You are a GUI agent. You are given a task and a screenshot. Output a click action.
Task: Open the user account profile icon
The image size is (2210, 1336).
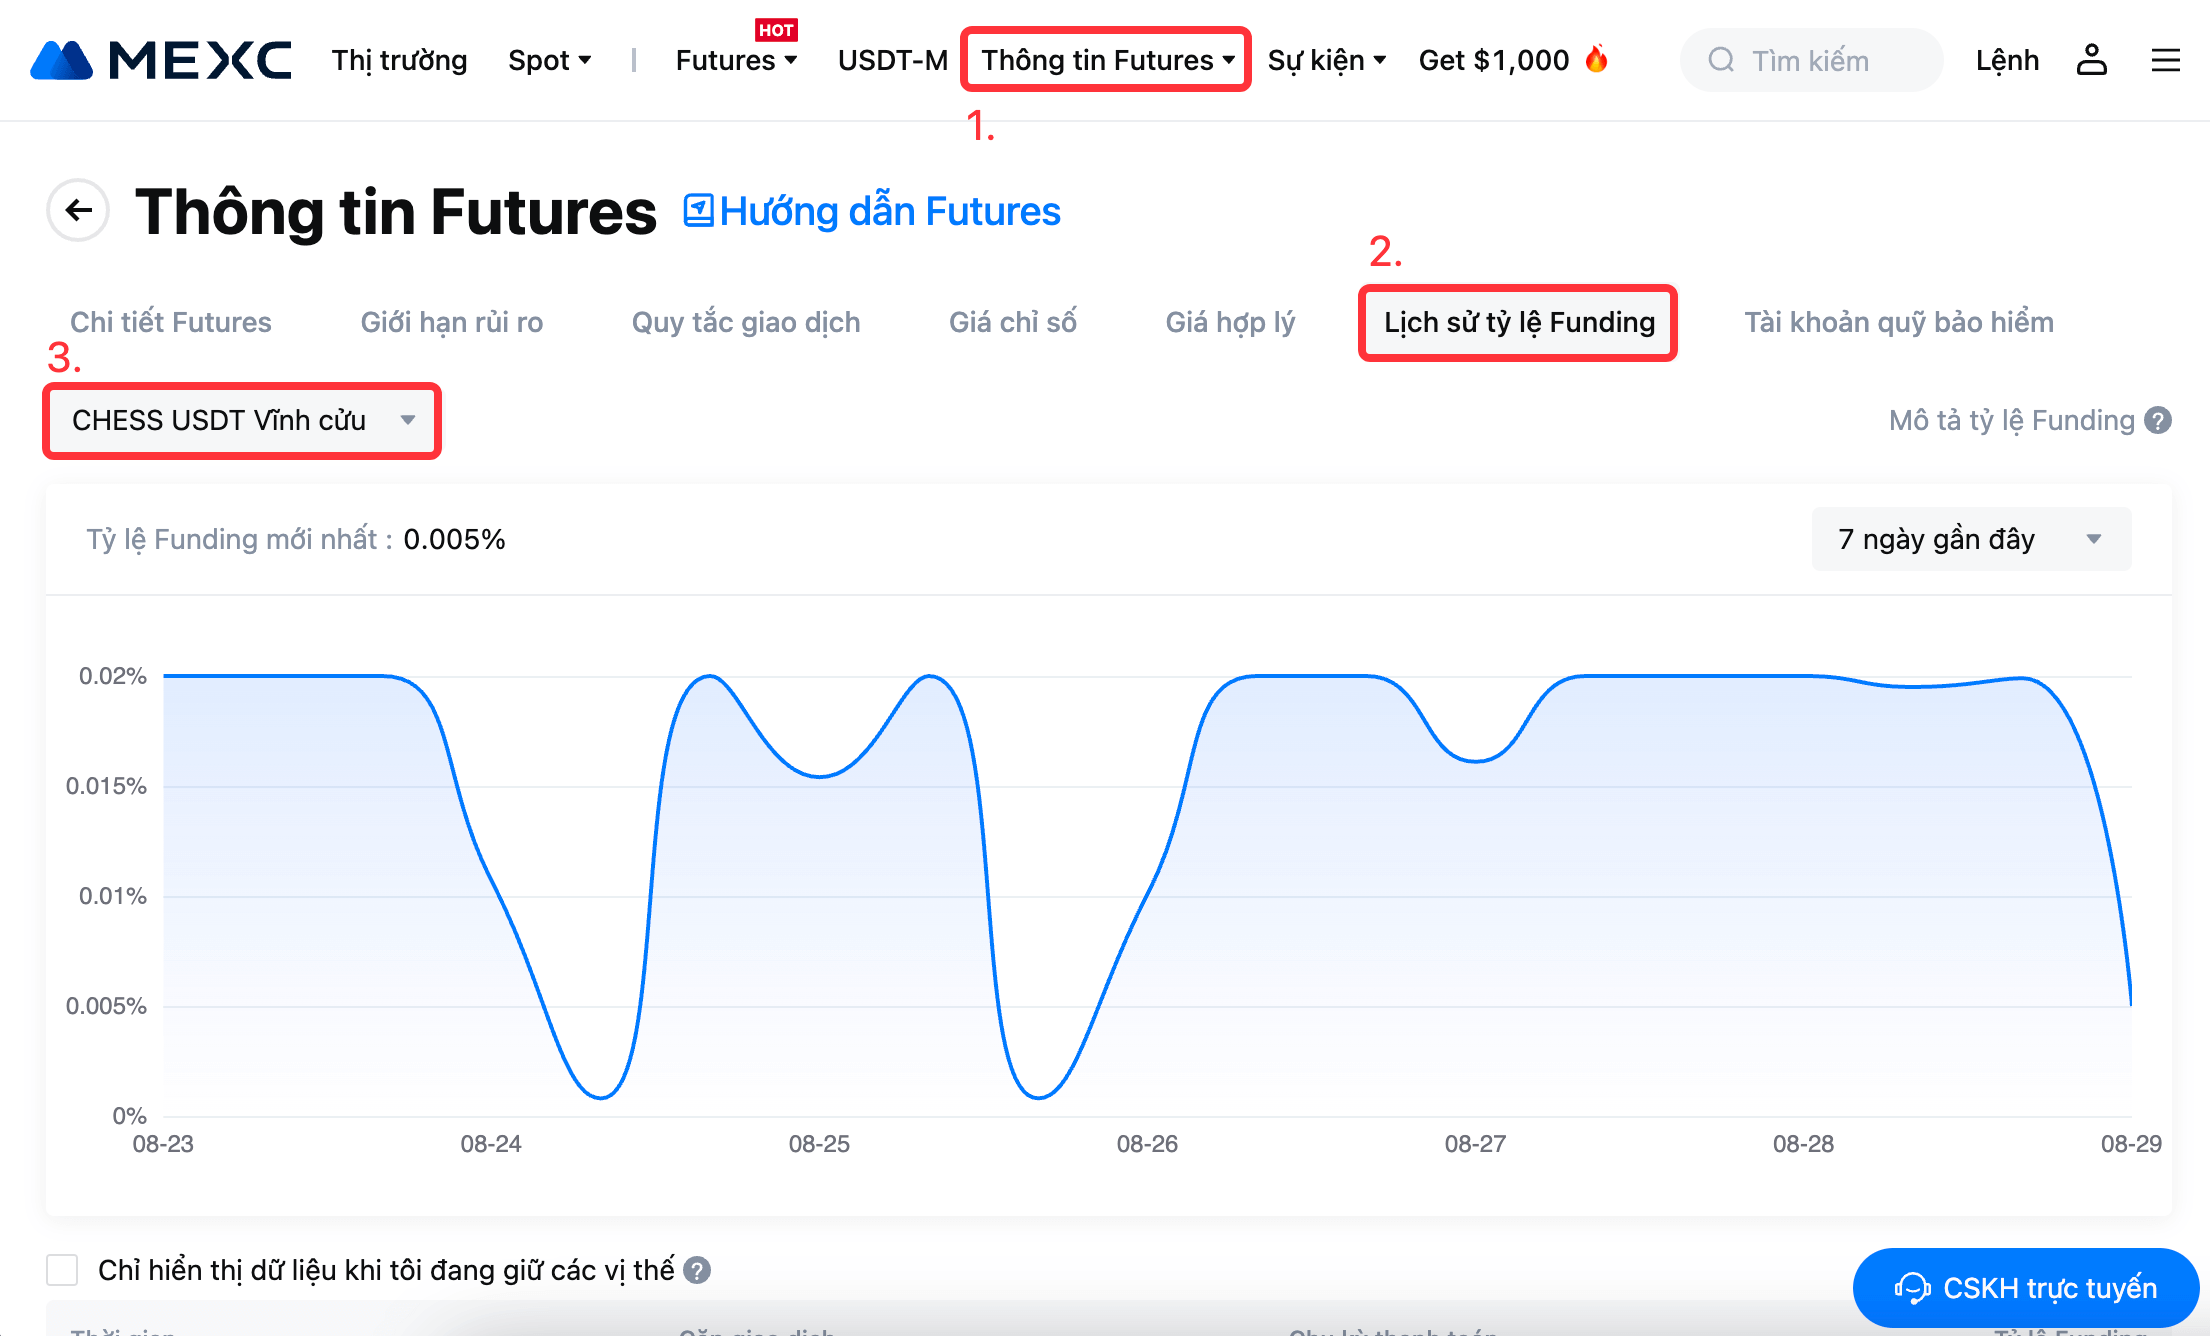(2091, 60)
